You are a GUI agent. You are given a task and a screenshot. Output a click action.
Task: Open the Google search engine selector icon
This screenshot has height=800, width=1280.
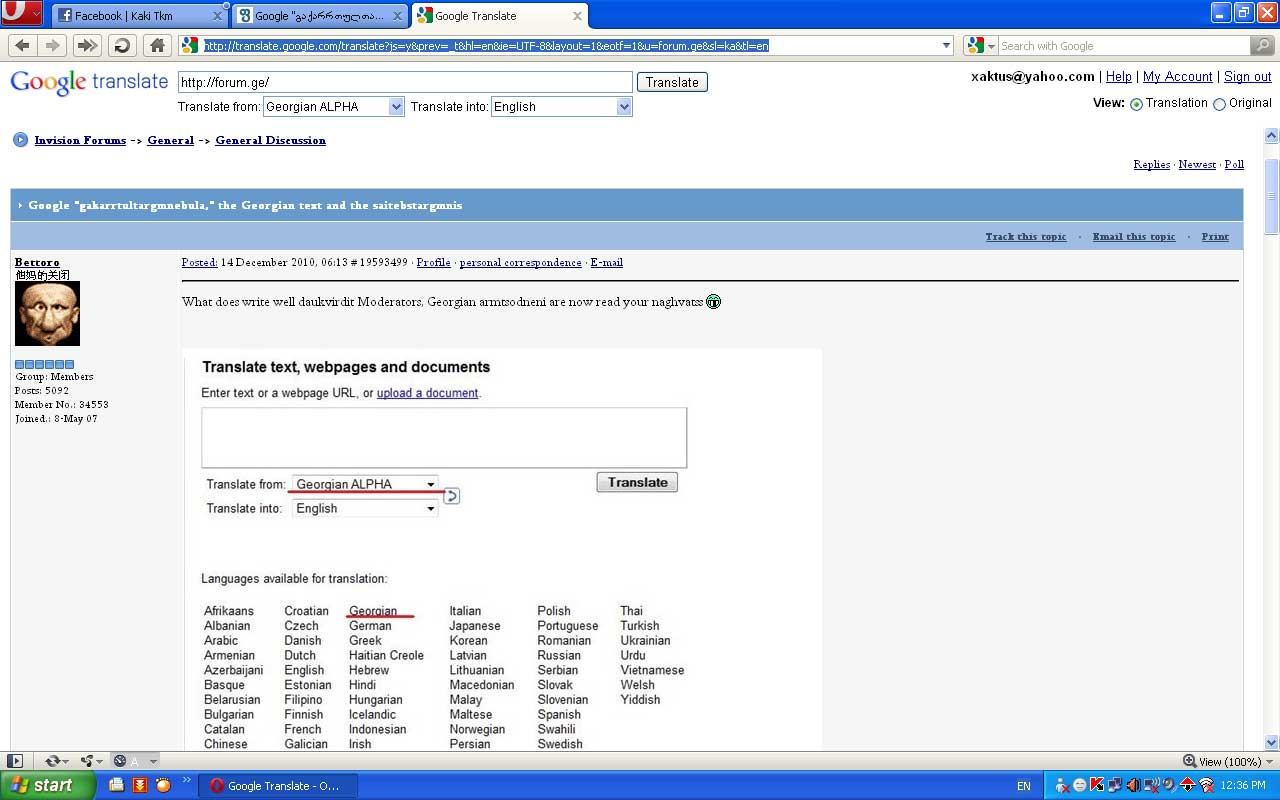coord(979,45)
